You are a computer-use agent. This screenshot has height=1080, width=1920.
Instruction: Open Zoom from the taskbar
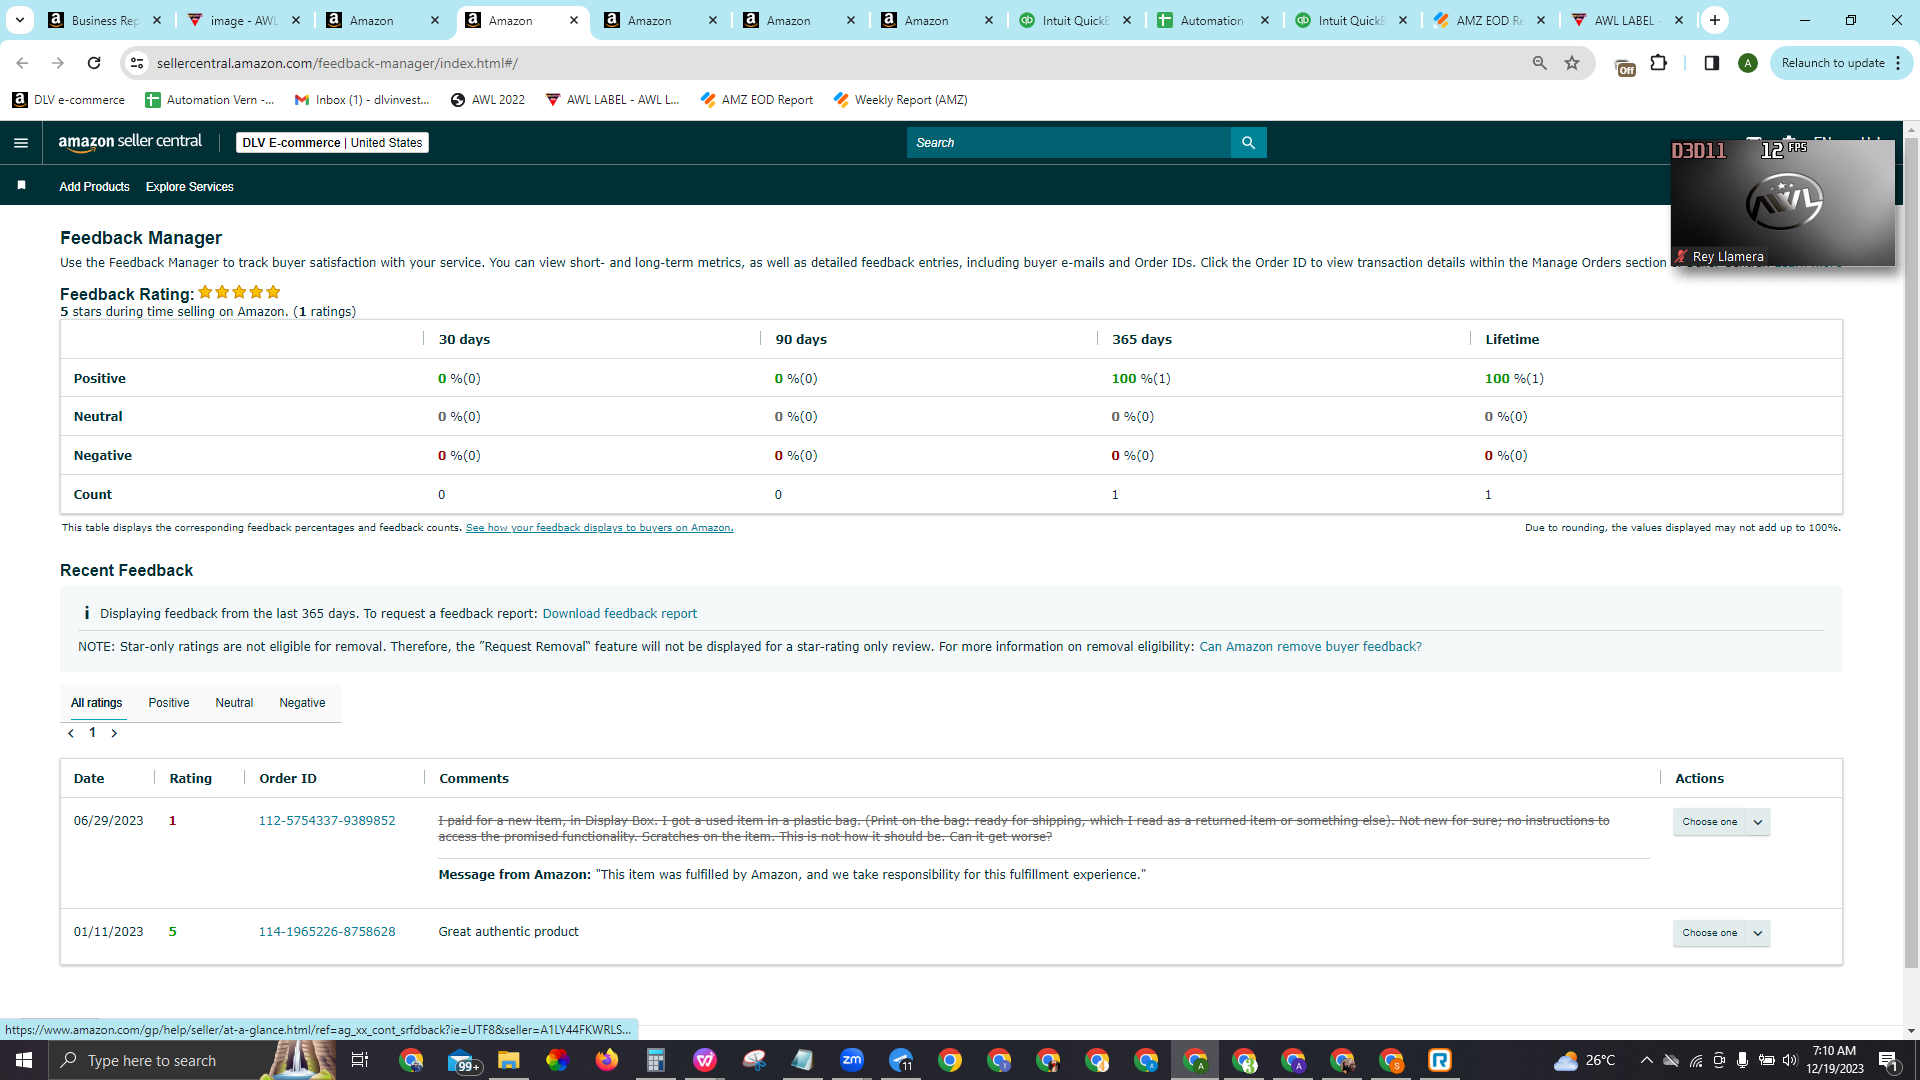point(852,1060)
